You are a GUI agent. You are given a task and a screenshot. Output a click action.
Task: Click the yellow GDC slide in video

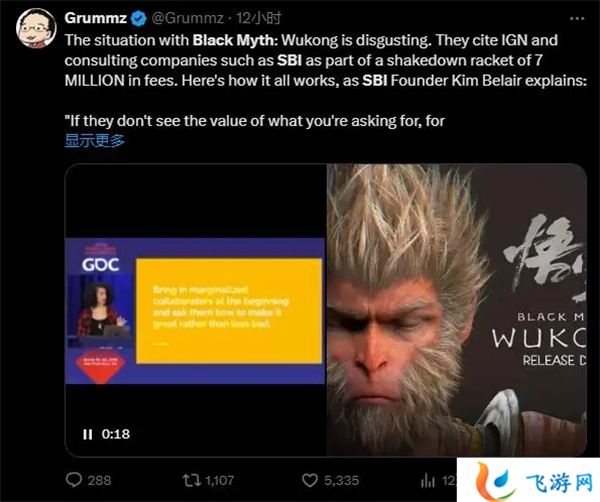click(229, 311)
